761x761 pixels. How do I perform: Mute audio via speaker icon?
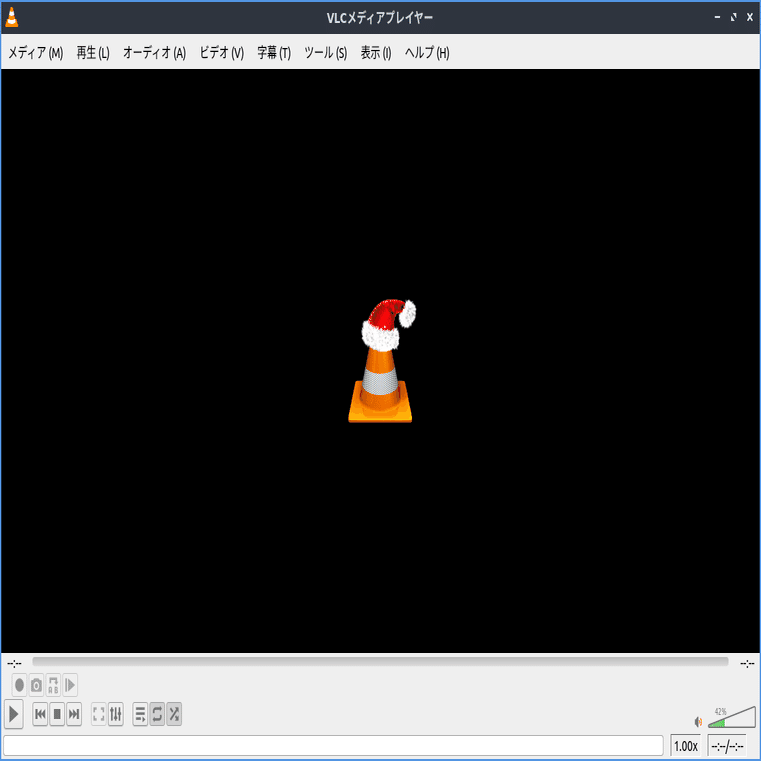[x=698, y=722]
